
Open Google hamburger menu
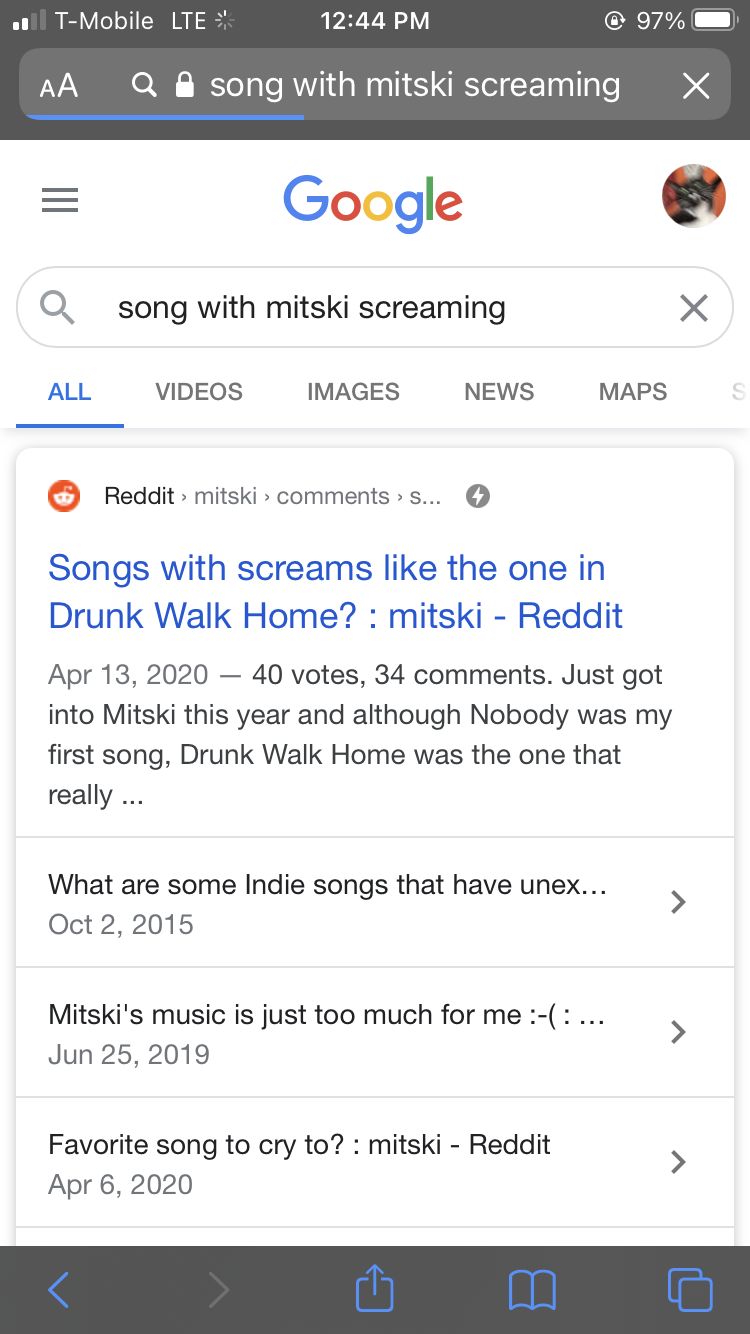coord(60,202)
